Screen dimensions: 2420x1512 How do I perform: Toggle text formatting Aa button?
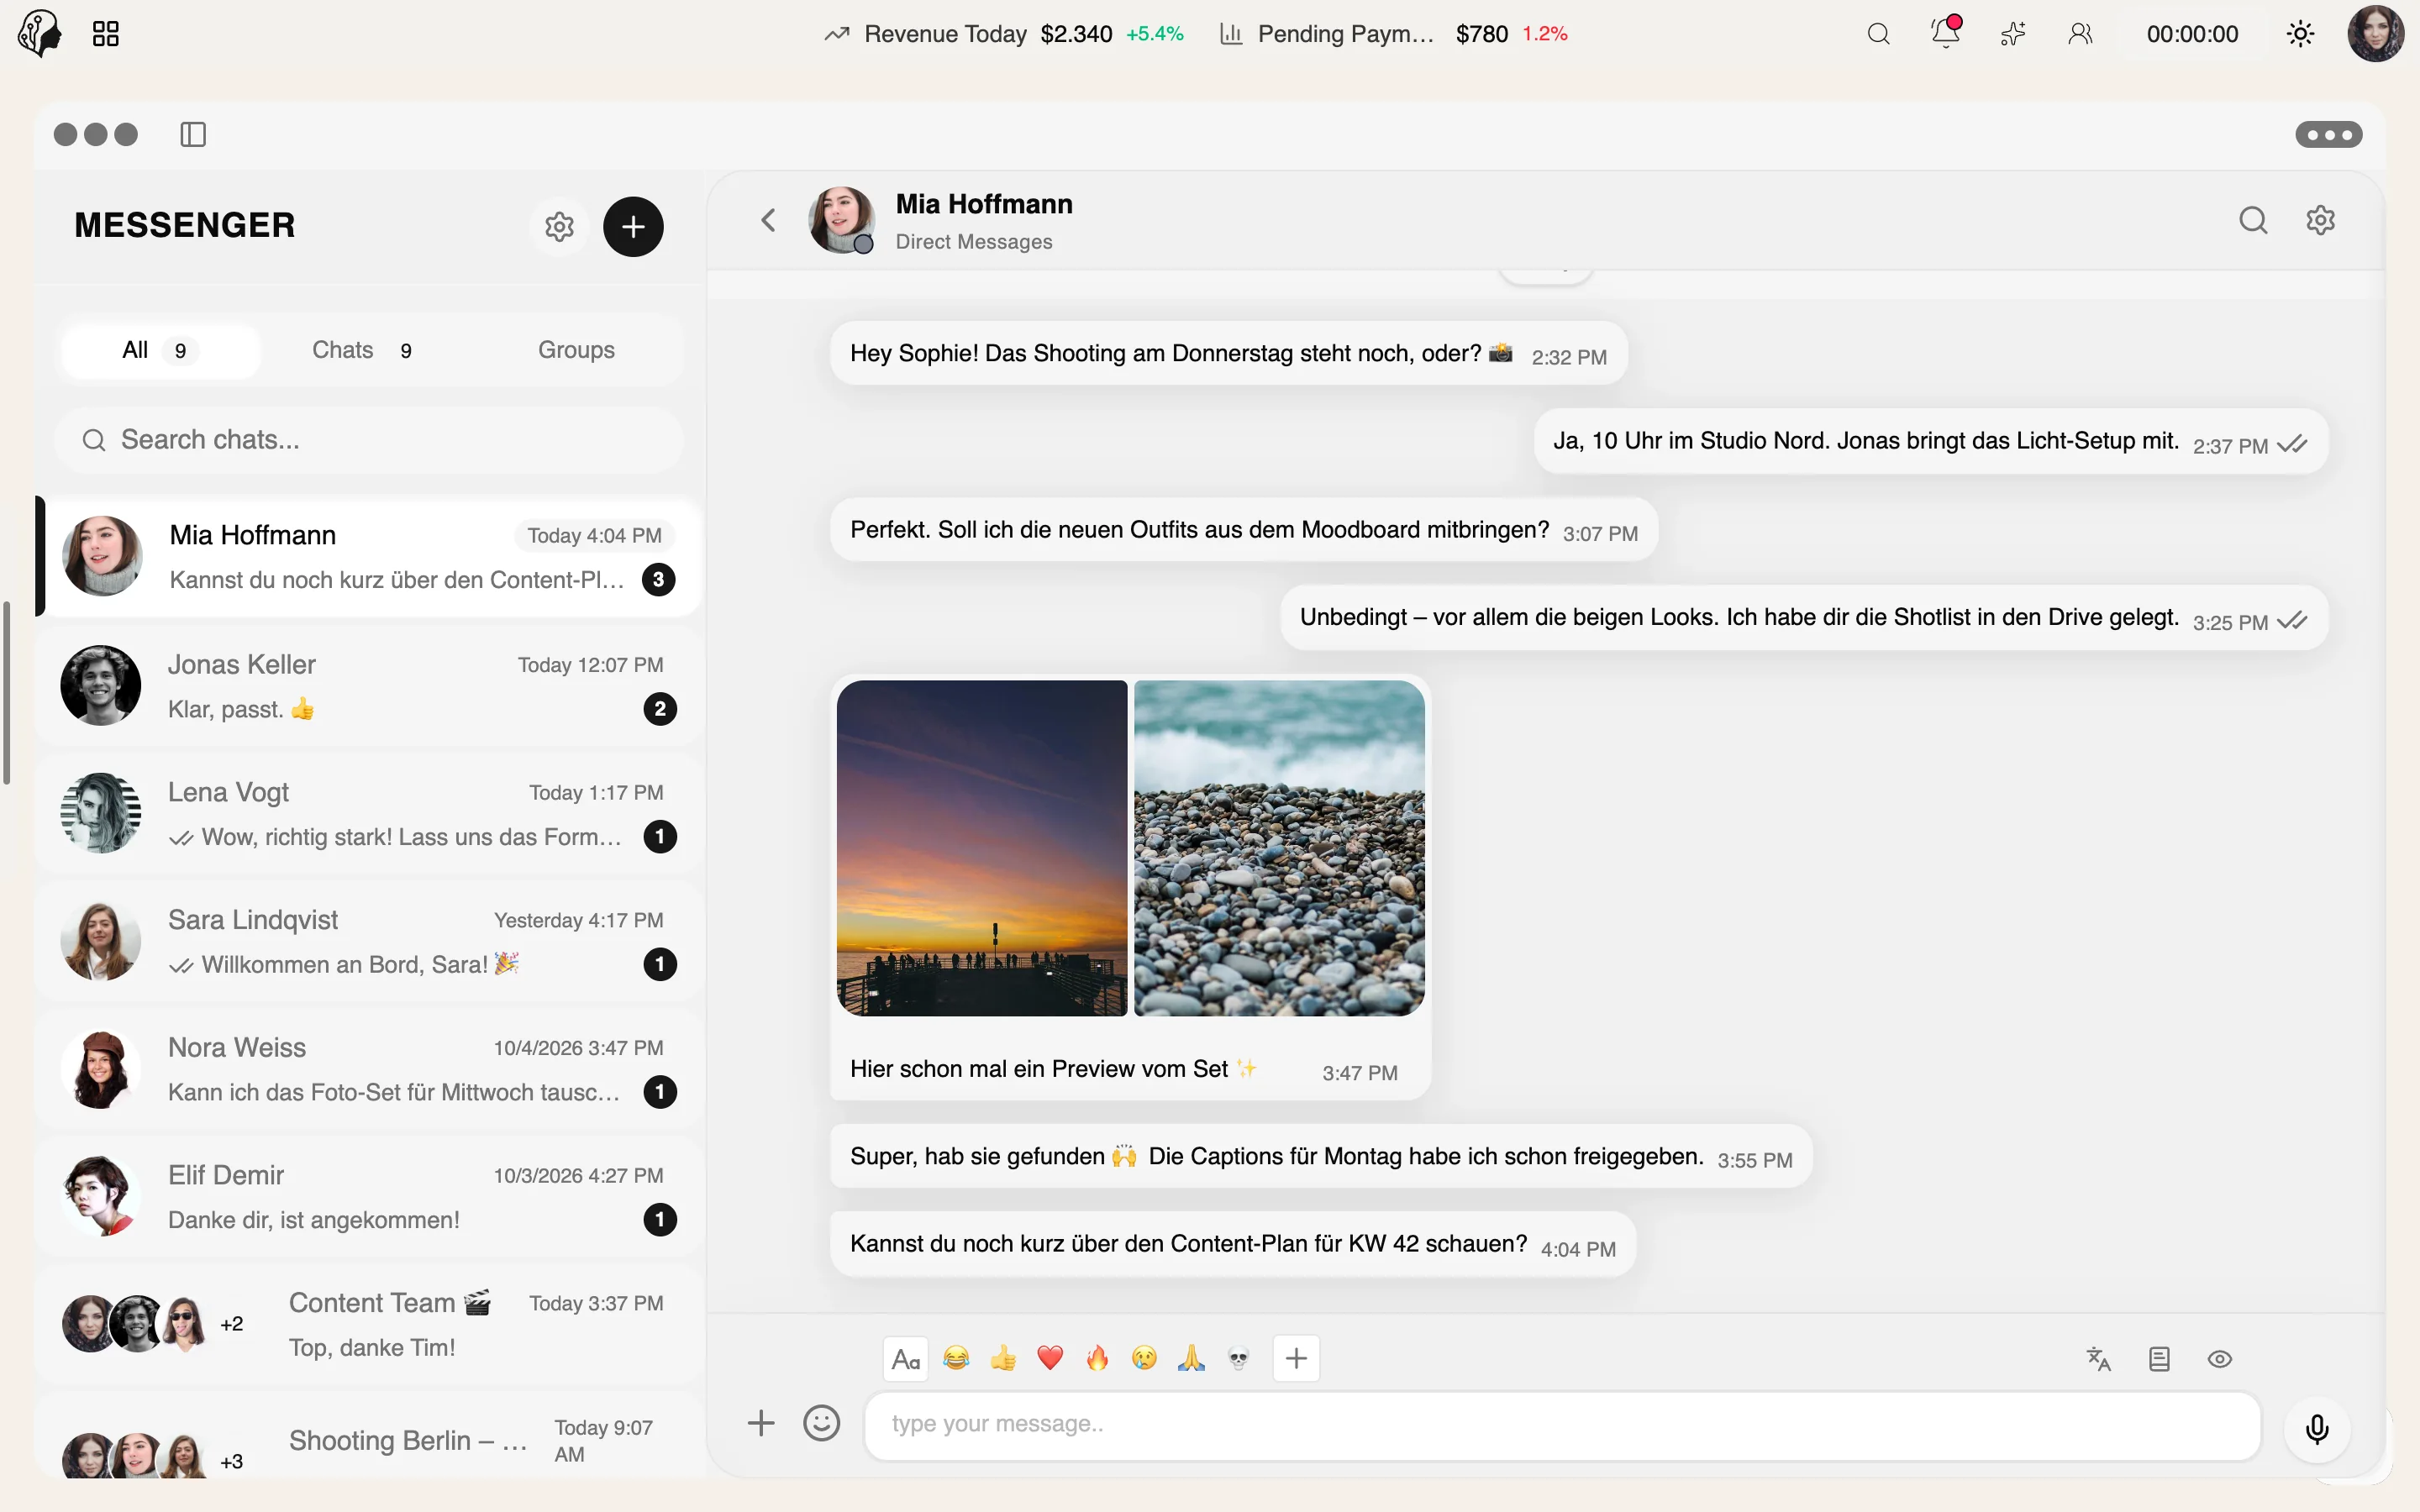(905, 1359)
